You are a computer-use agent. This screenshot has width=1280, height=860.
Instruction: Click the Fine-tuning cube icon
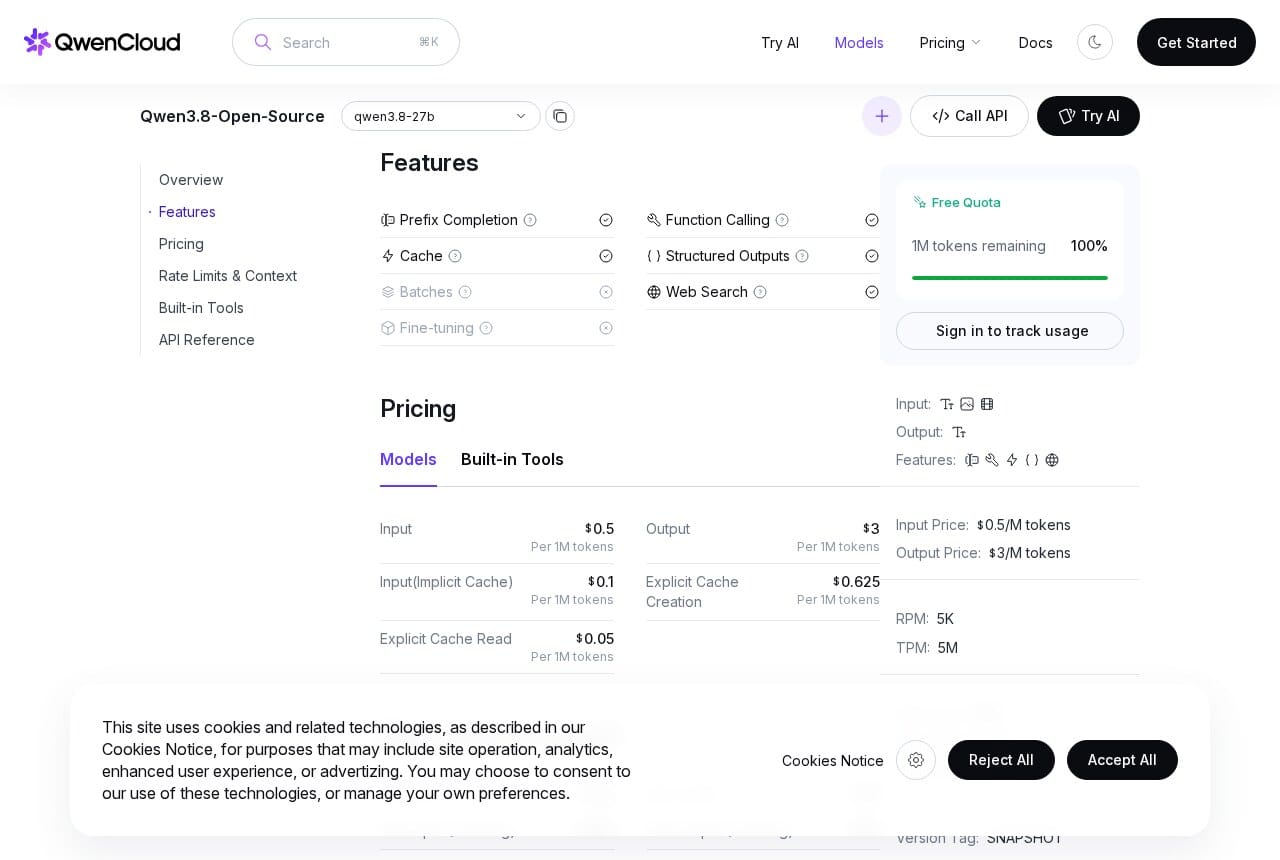[x=388, y=328]
